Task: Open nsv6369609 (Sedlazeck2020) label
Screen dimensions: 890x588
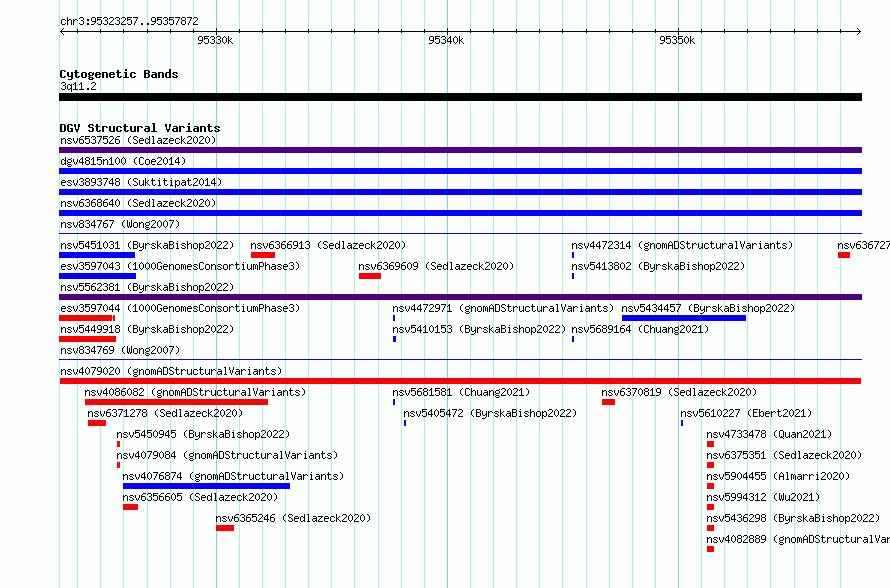Action: (436, 266)
